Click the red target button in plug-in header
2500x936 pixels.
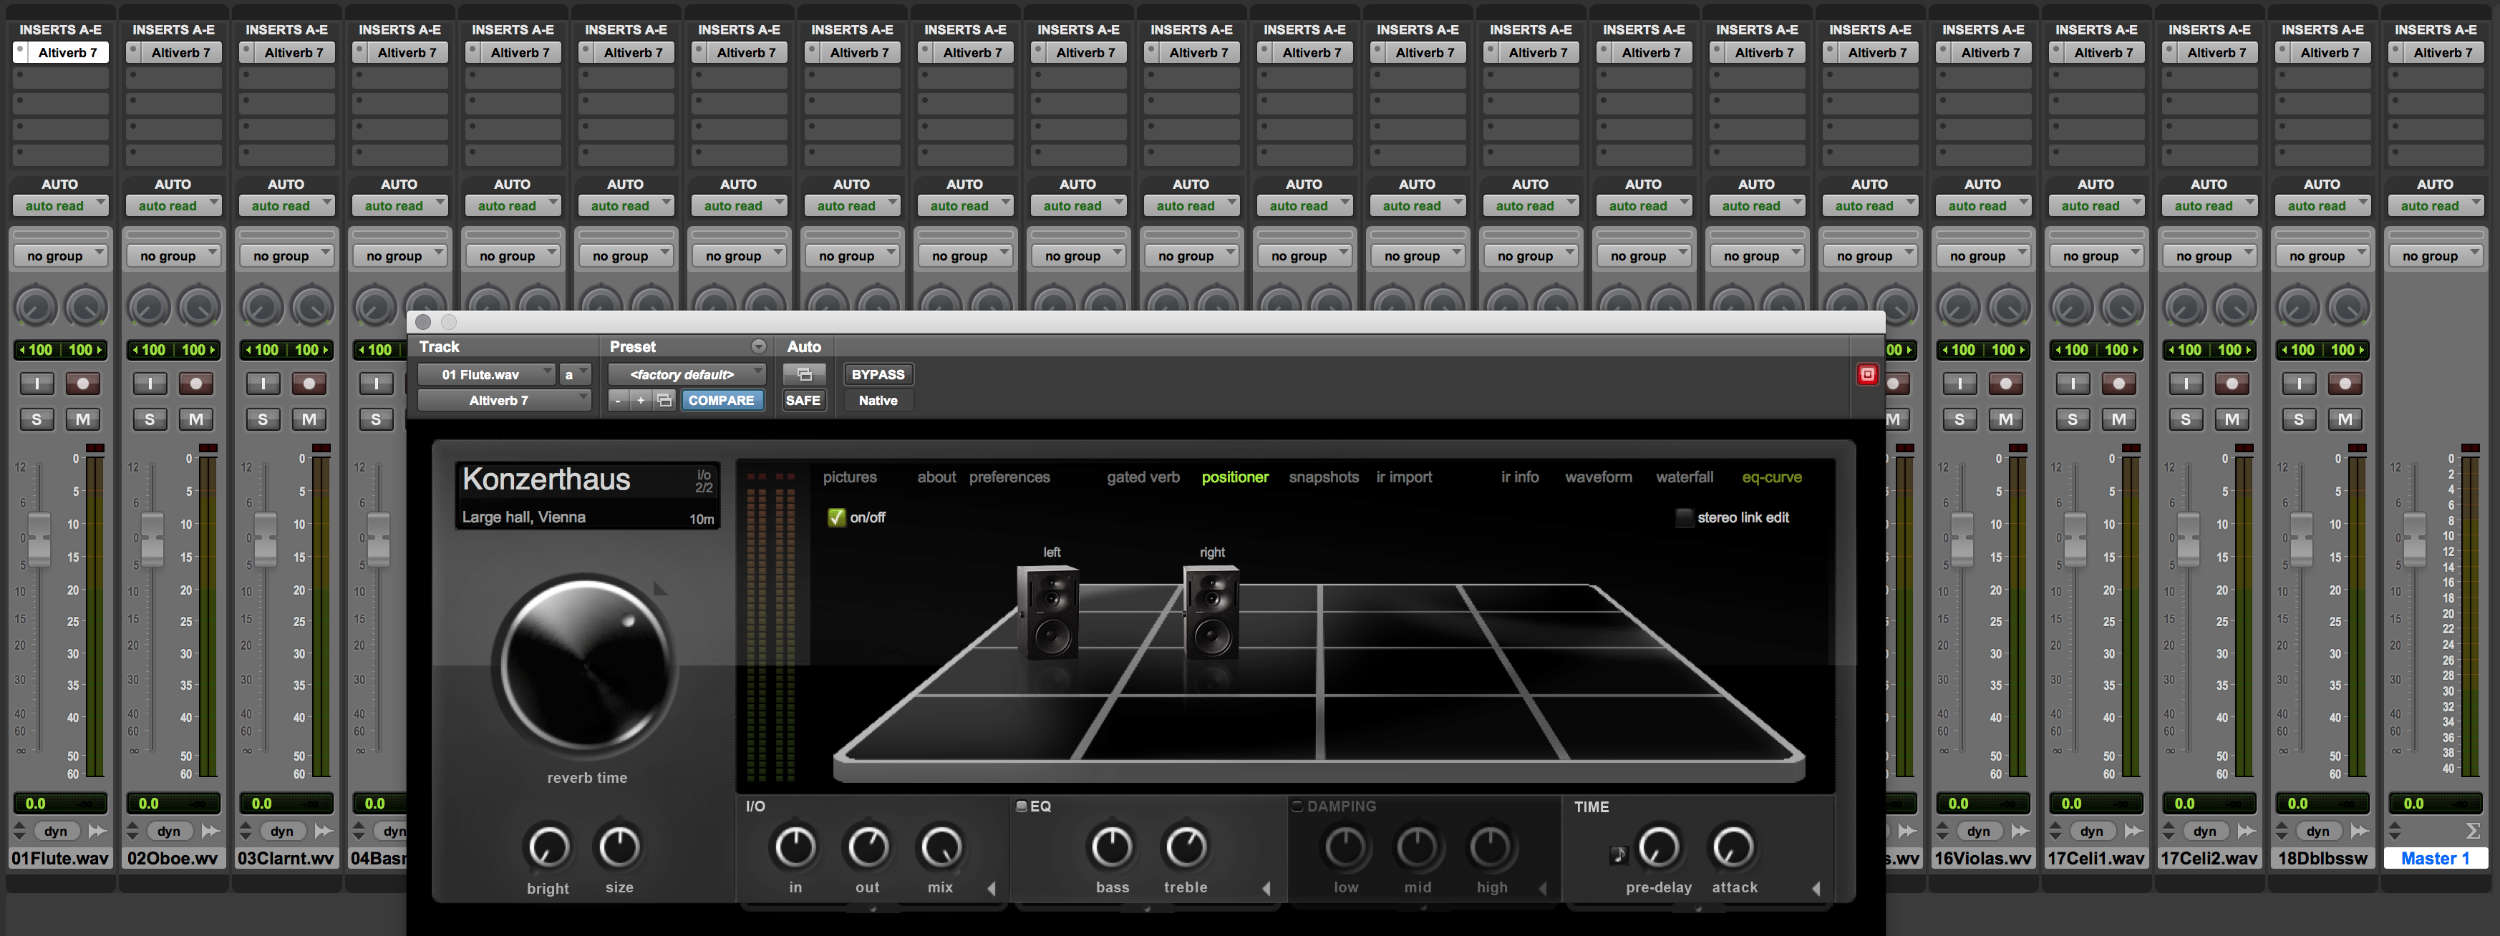click(1867, 374)
